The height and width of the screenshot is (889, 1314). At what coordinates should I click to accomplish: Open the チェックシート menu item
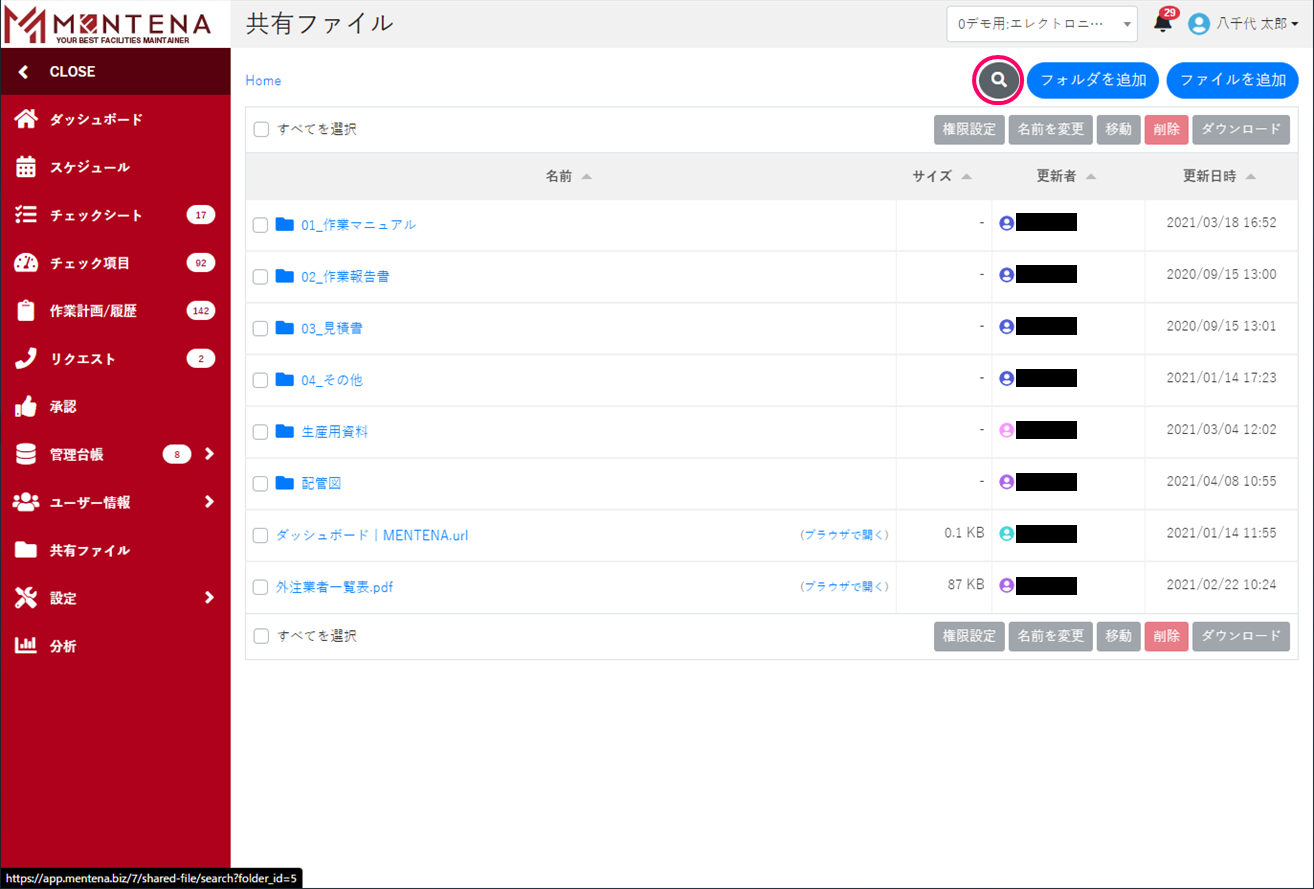[96, 215]
